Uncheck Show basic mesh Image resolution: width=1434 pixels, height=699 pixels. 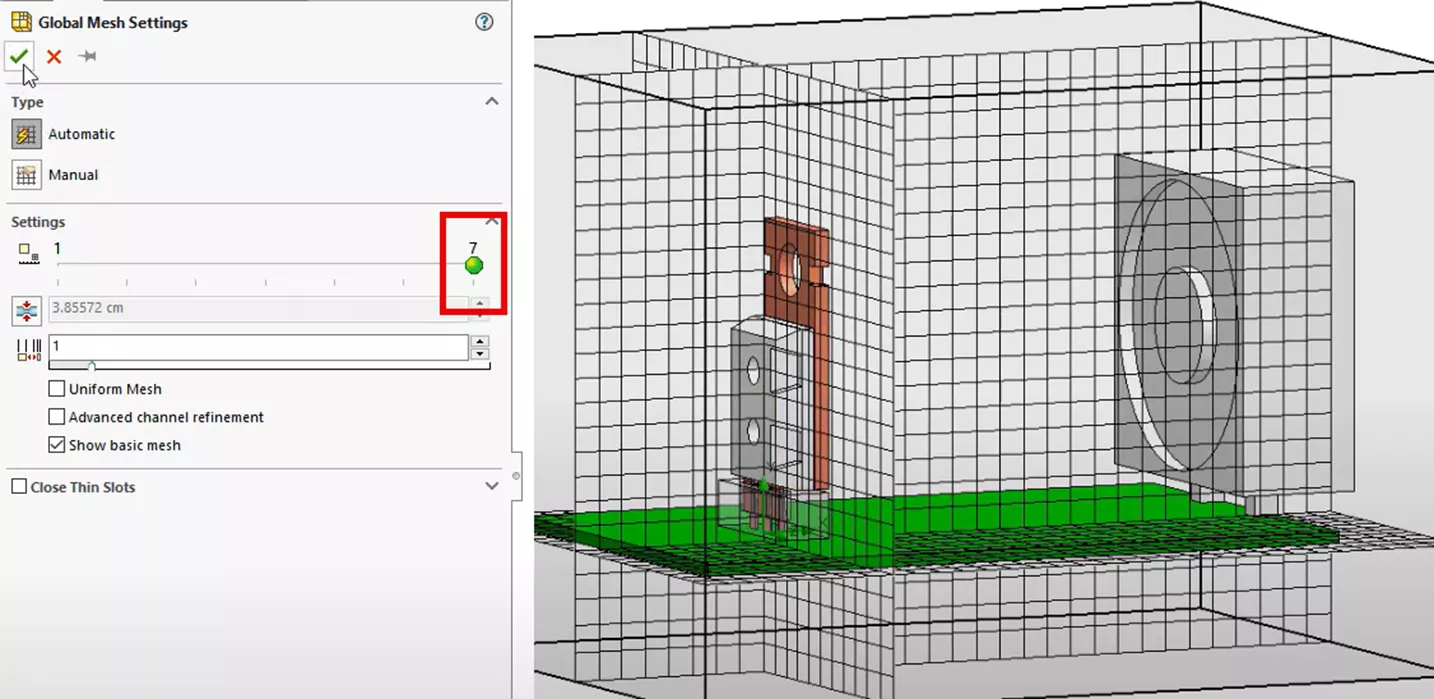pyautogui.click(x=57, y=445)
